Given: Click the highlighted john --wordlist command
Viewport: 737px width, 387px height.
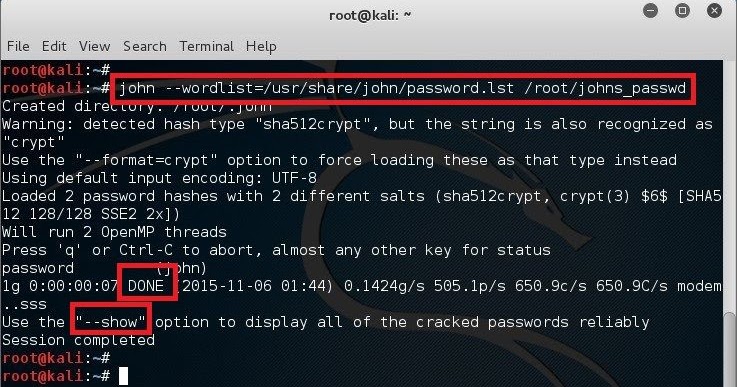Looking at the screenshot, I should (x=402, y=88).
